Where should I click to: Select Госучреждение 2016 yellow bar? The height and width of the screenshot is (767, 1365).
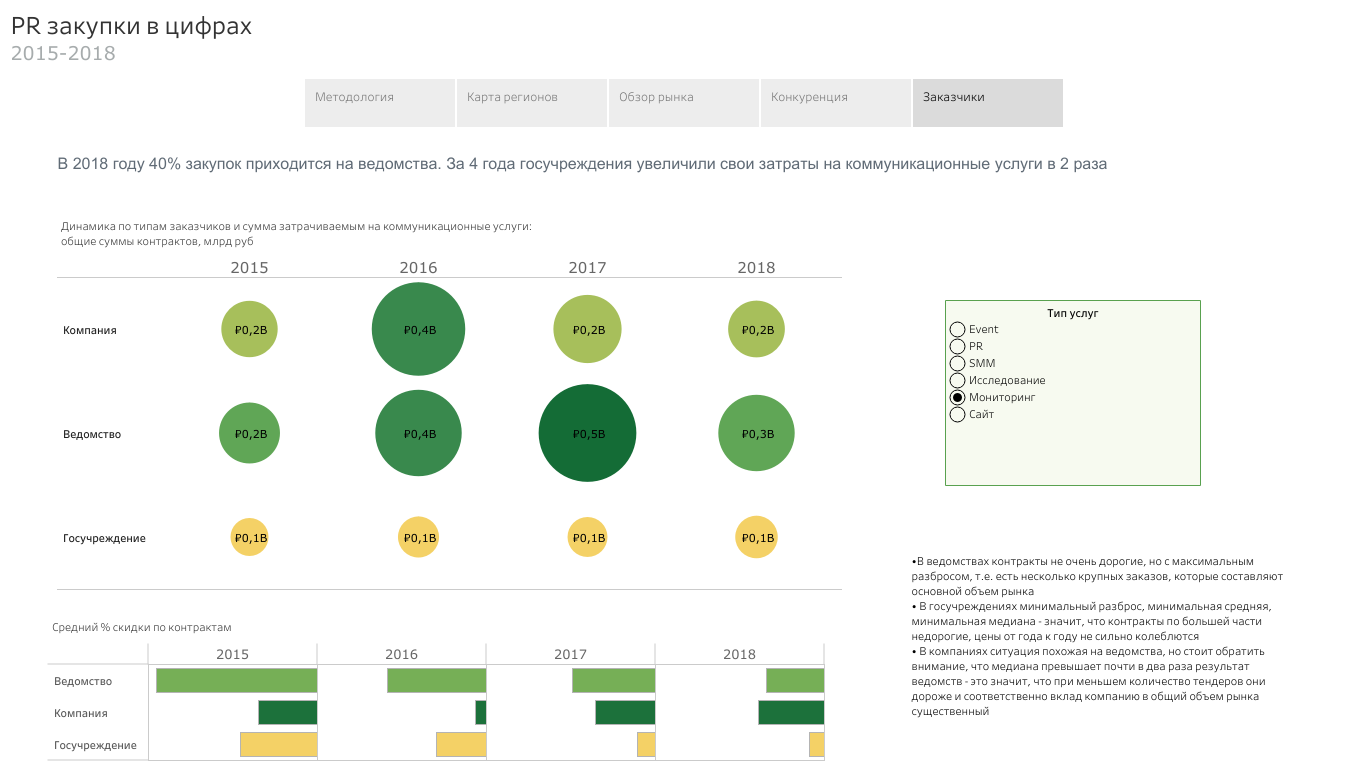pos(461,744)
